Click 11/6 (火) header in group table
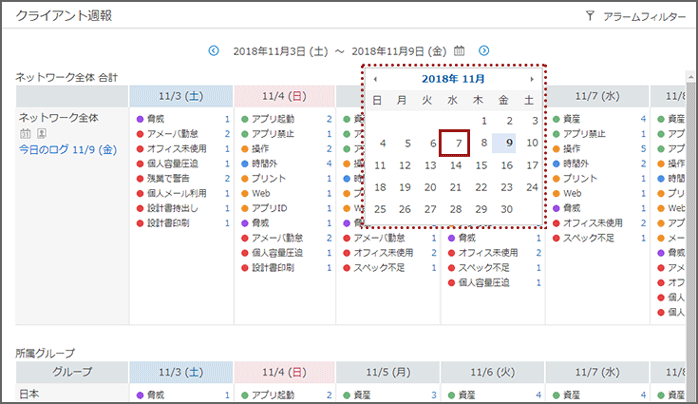Image resolution: width=698 pixels, height=404 pixels. 493,372
